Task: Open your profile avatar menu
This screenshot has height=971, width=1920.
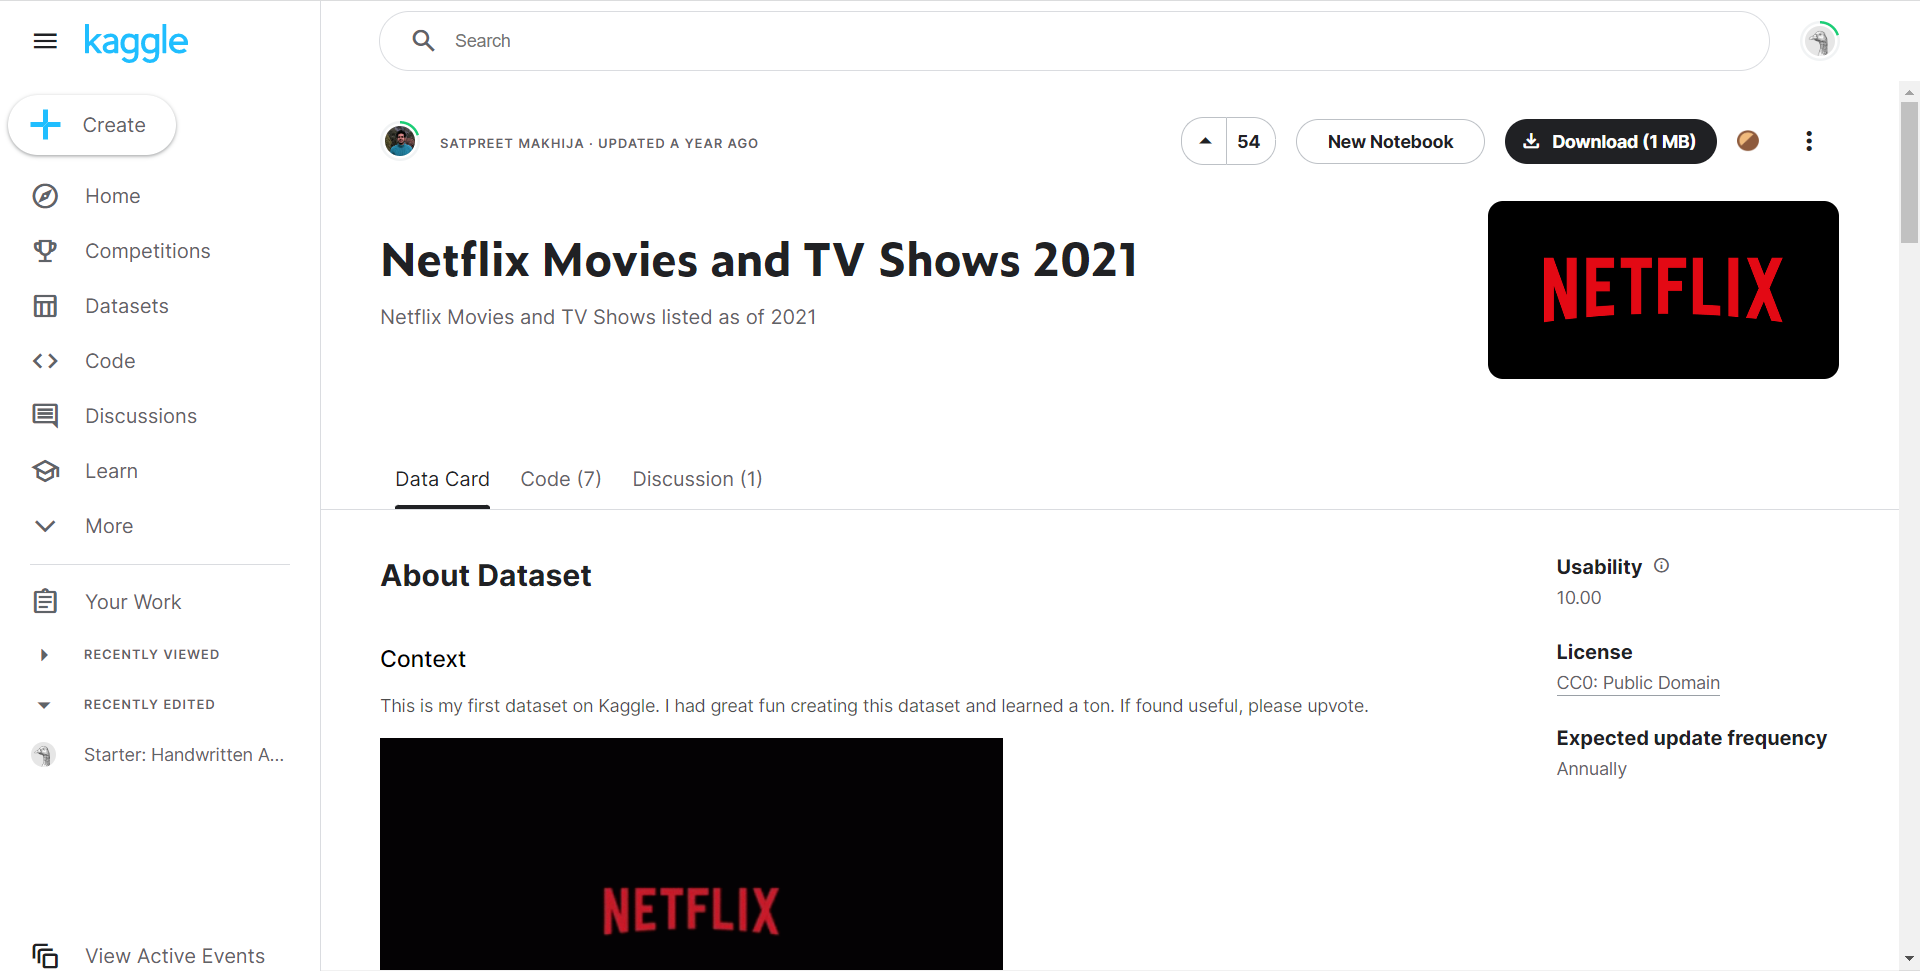Action: pos(1819,40)
